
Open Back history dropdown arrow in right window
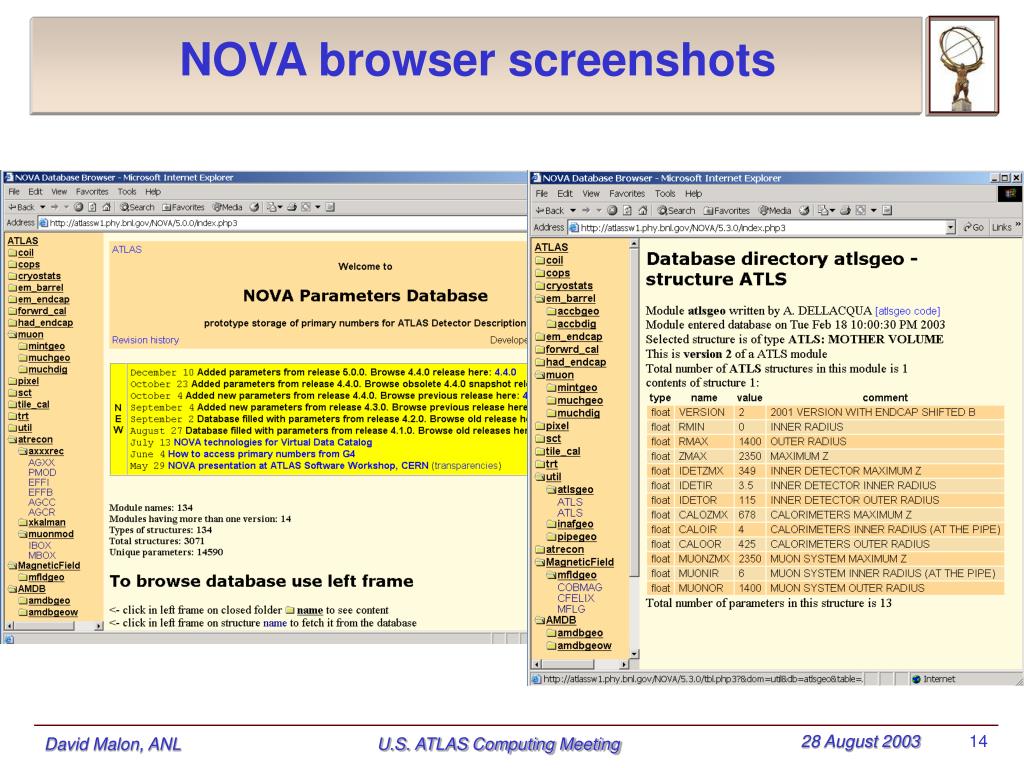(573, 210)
